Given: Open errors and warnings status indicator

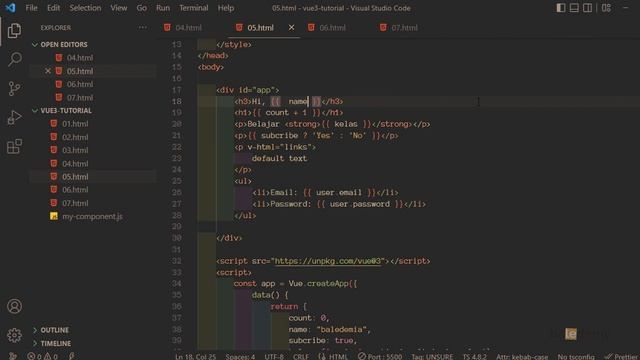Looking at the screenshot, I should click(42, 356).
